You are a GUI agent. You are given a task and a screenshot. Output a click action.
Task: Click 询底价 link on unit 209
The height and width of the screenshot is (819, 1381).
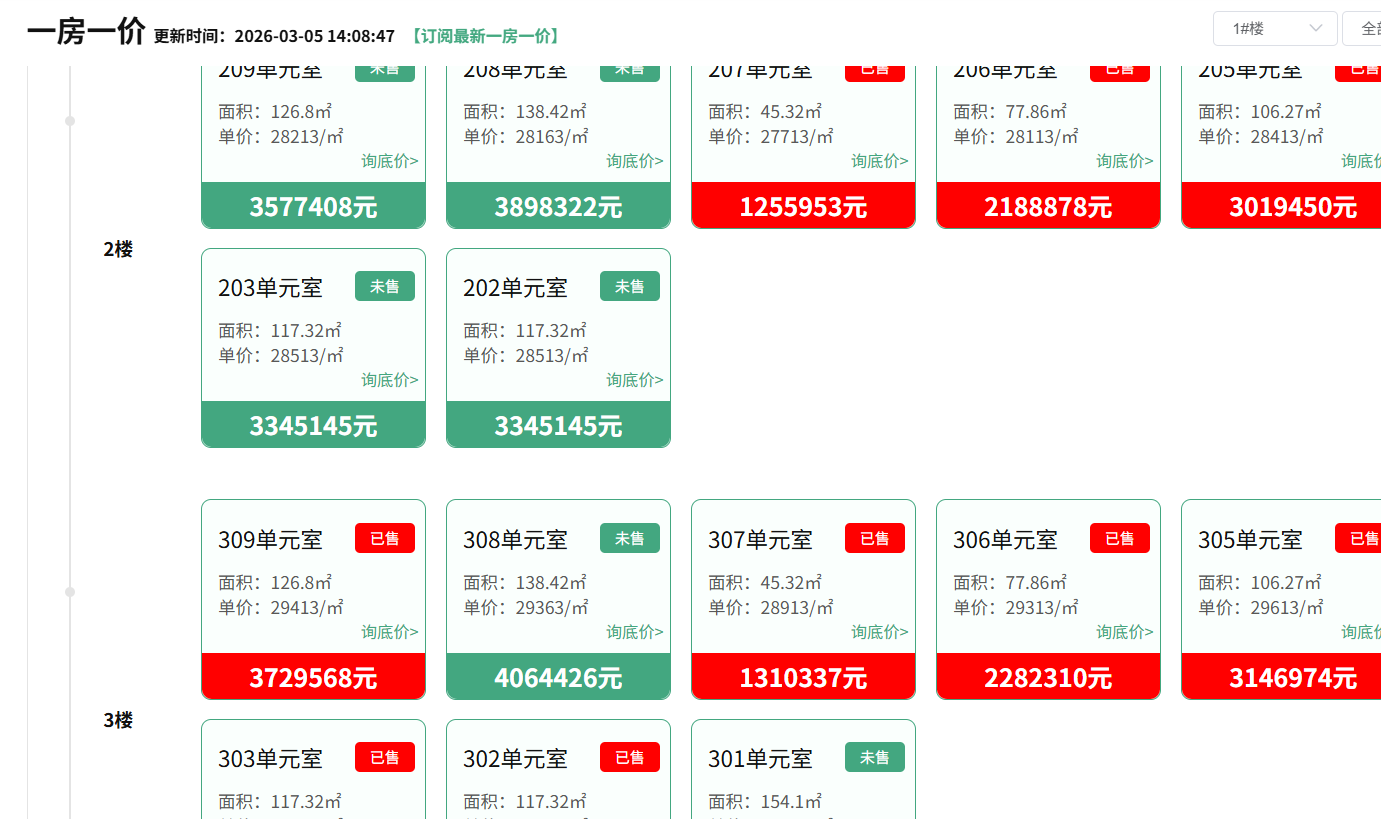[390, 161]
